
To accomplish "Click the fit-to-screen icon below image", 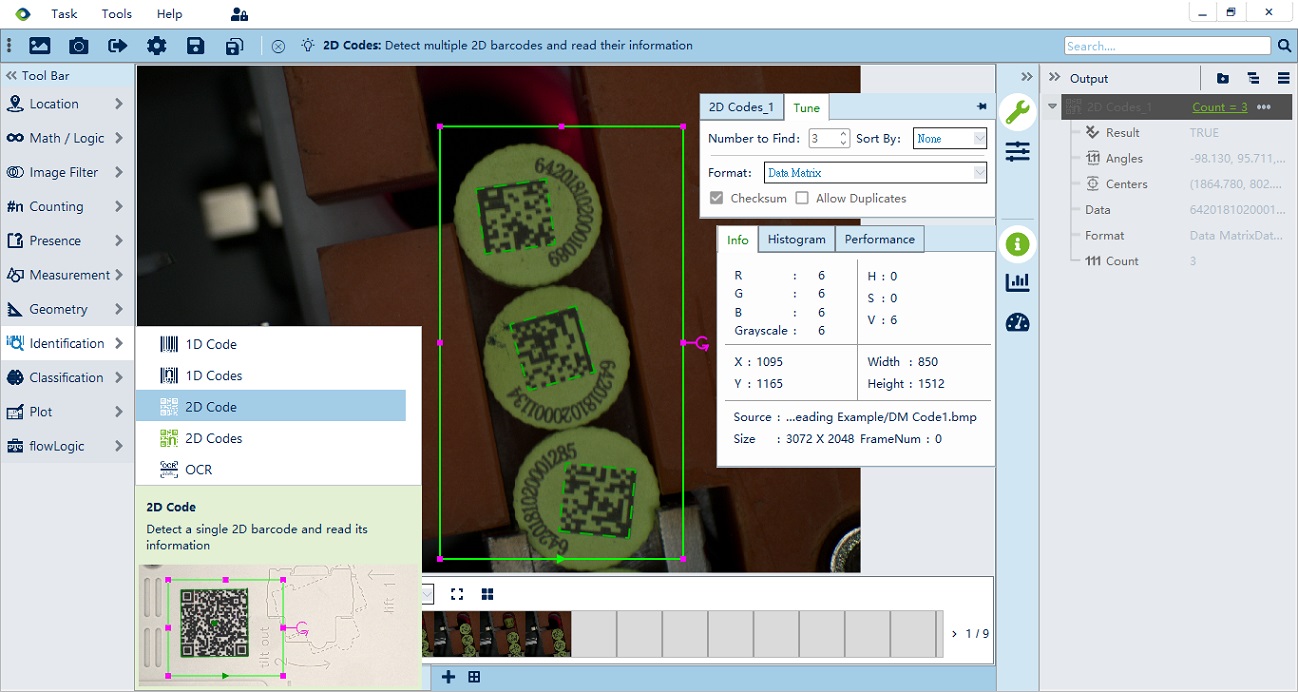I will click(x=457, y=594).
